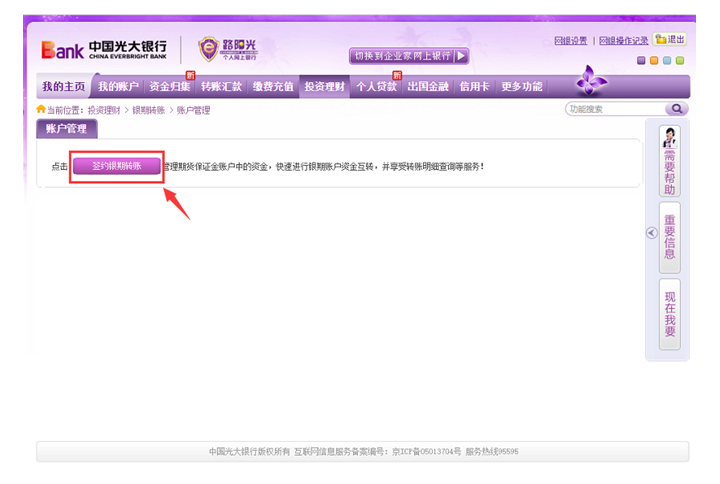Click the China Everbright Bank logo
The image size is (720, 484).
(x=104, y=49)
